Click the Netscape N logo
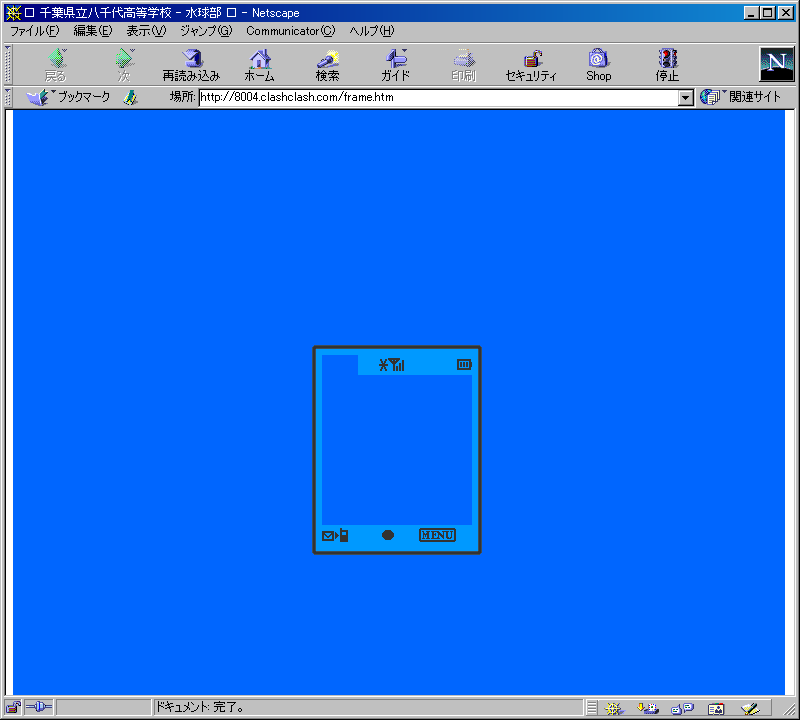The height and width of the screenshot is (720, 800). (777, 64)
